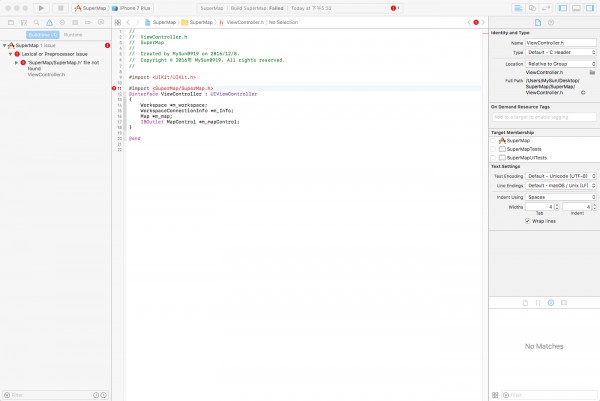This screenshot has height=401, width=600.
Task: Edit the Name field ViewController.h
Action: pyautogui.click(x=561, y=43)
